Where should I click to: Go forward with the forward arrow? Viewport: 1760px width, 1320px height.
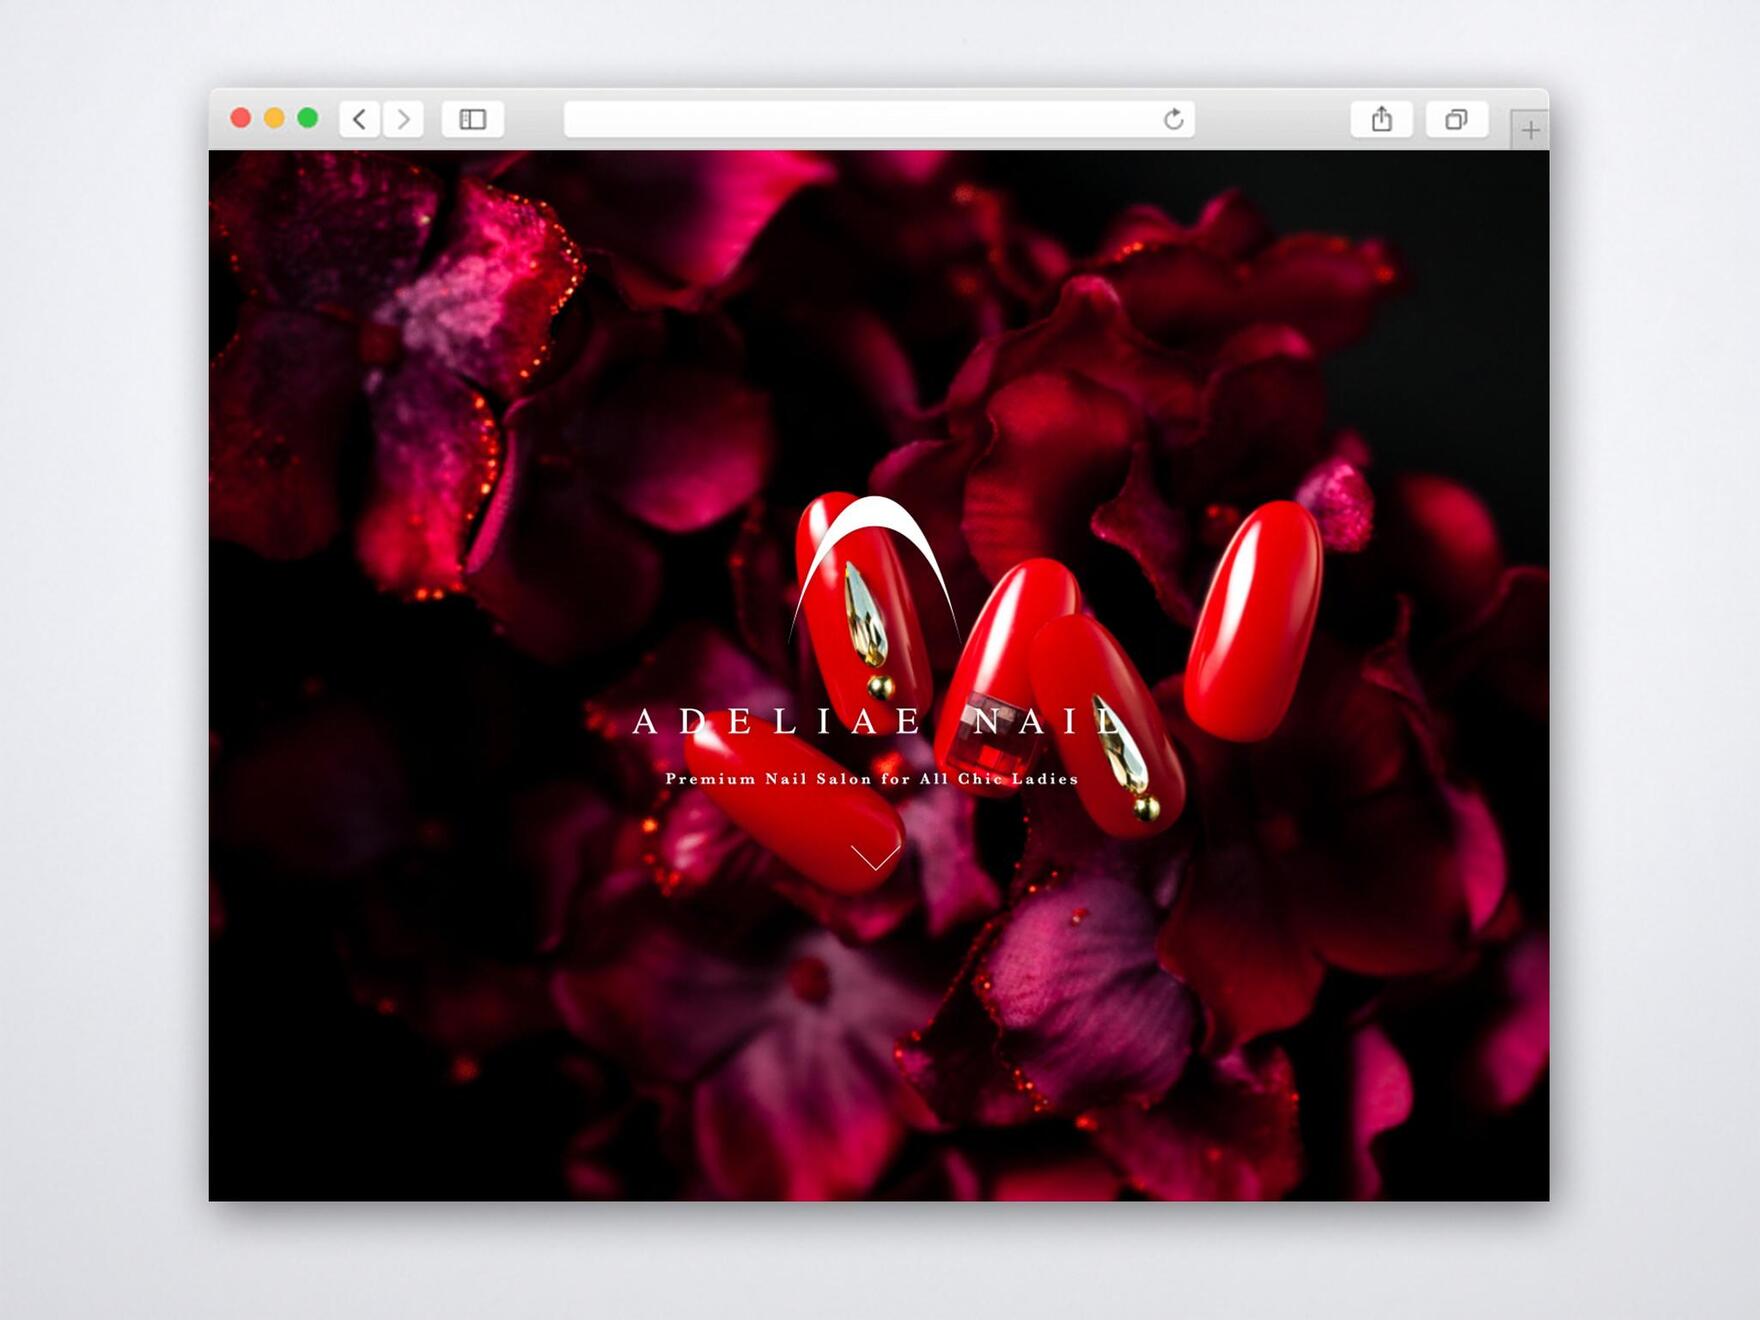click(404, 120)
